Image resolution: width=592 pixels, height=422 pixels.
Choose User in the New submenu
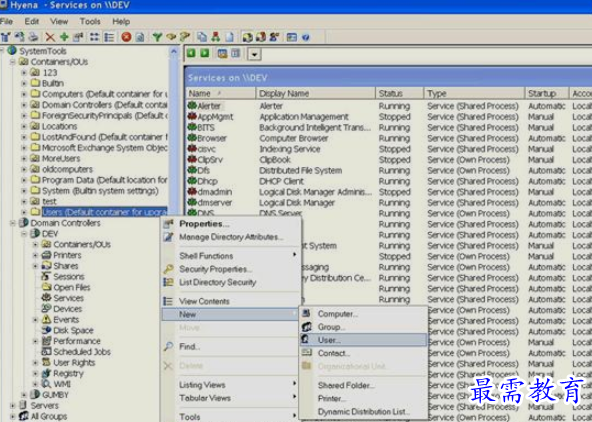click(364, 340)
